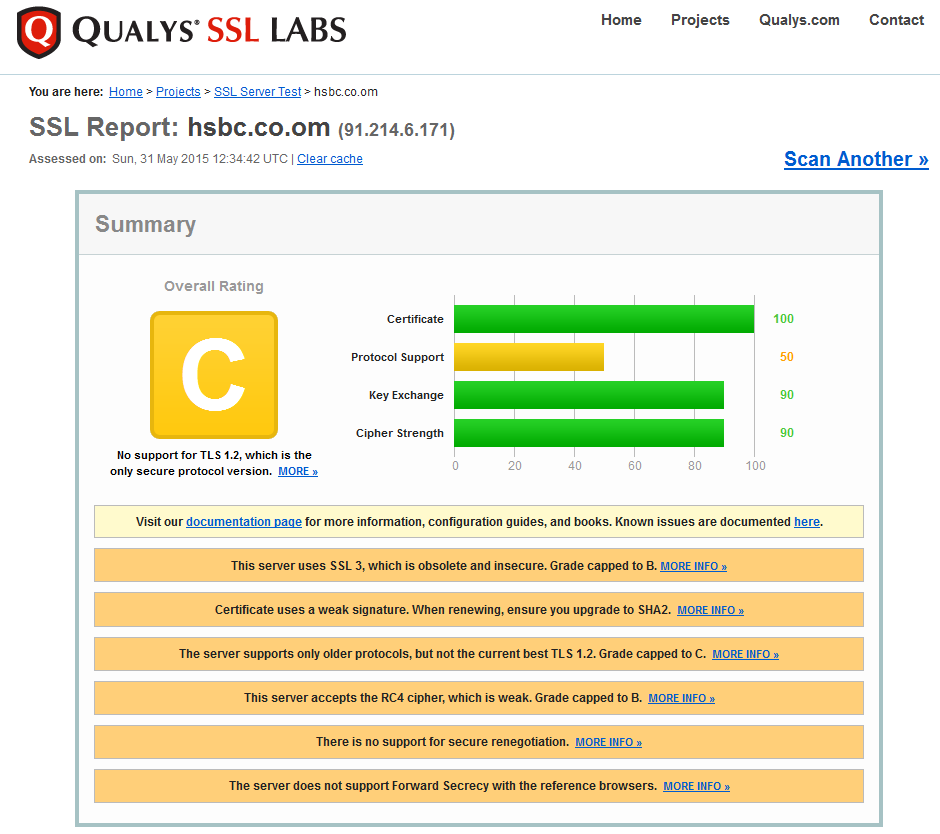The image size is (940, 834).
Task: Click the green Certificate score bar
Action: pos(604,319)
